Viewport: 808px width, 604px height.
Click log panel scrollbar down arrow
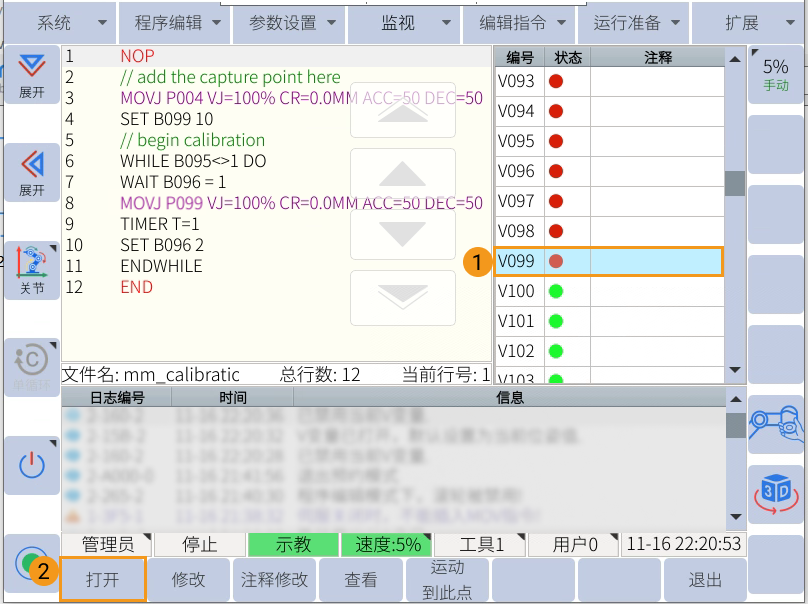(736, 517)
